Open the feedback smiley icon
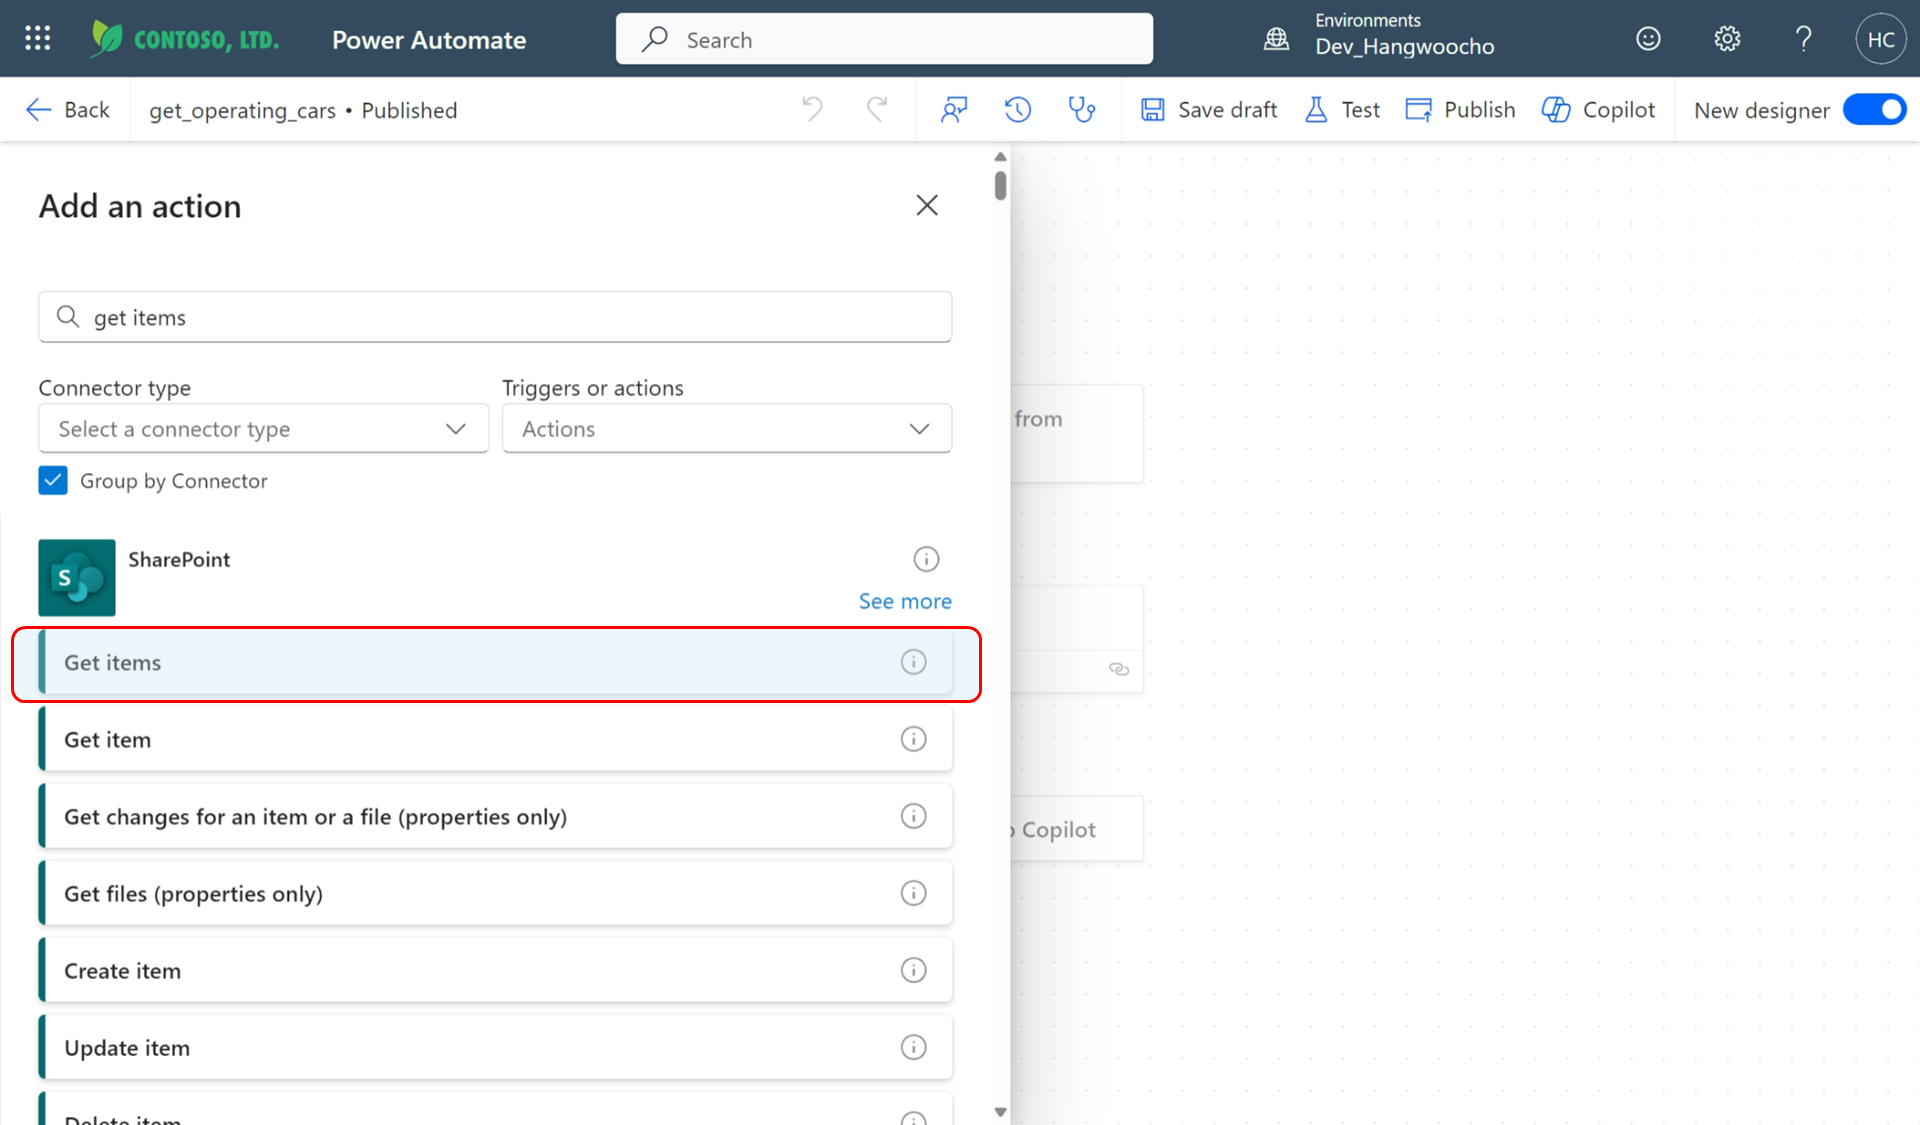 [x=1648, y=39]
